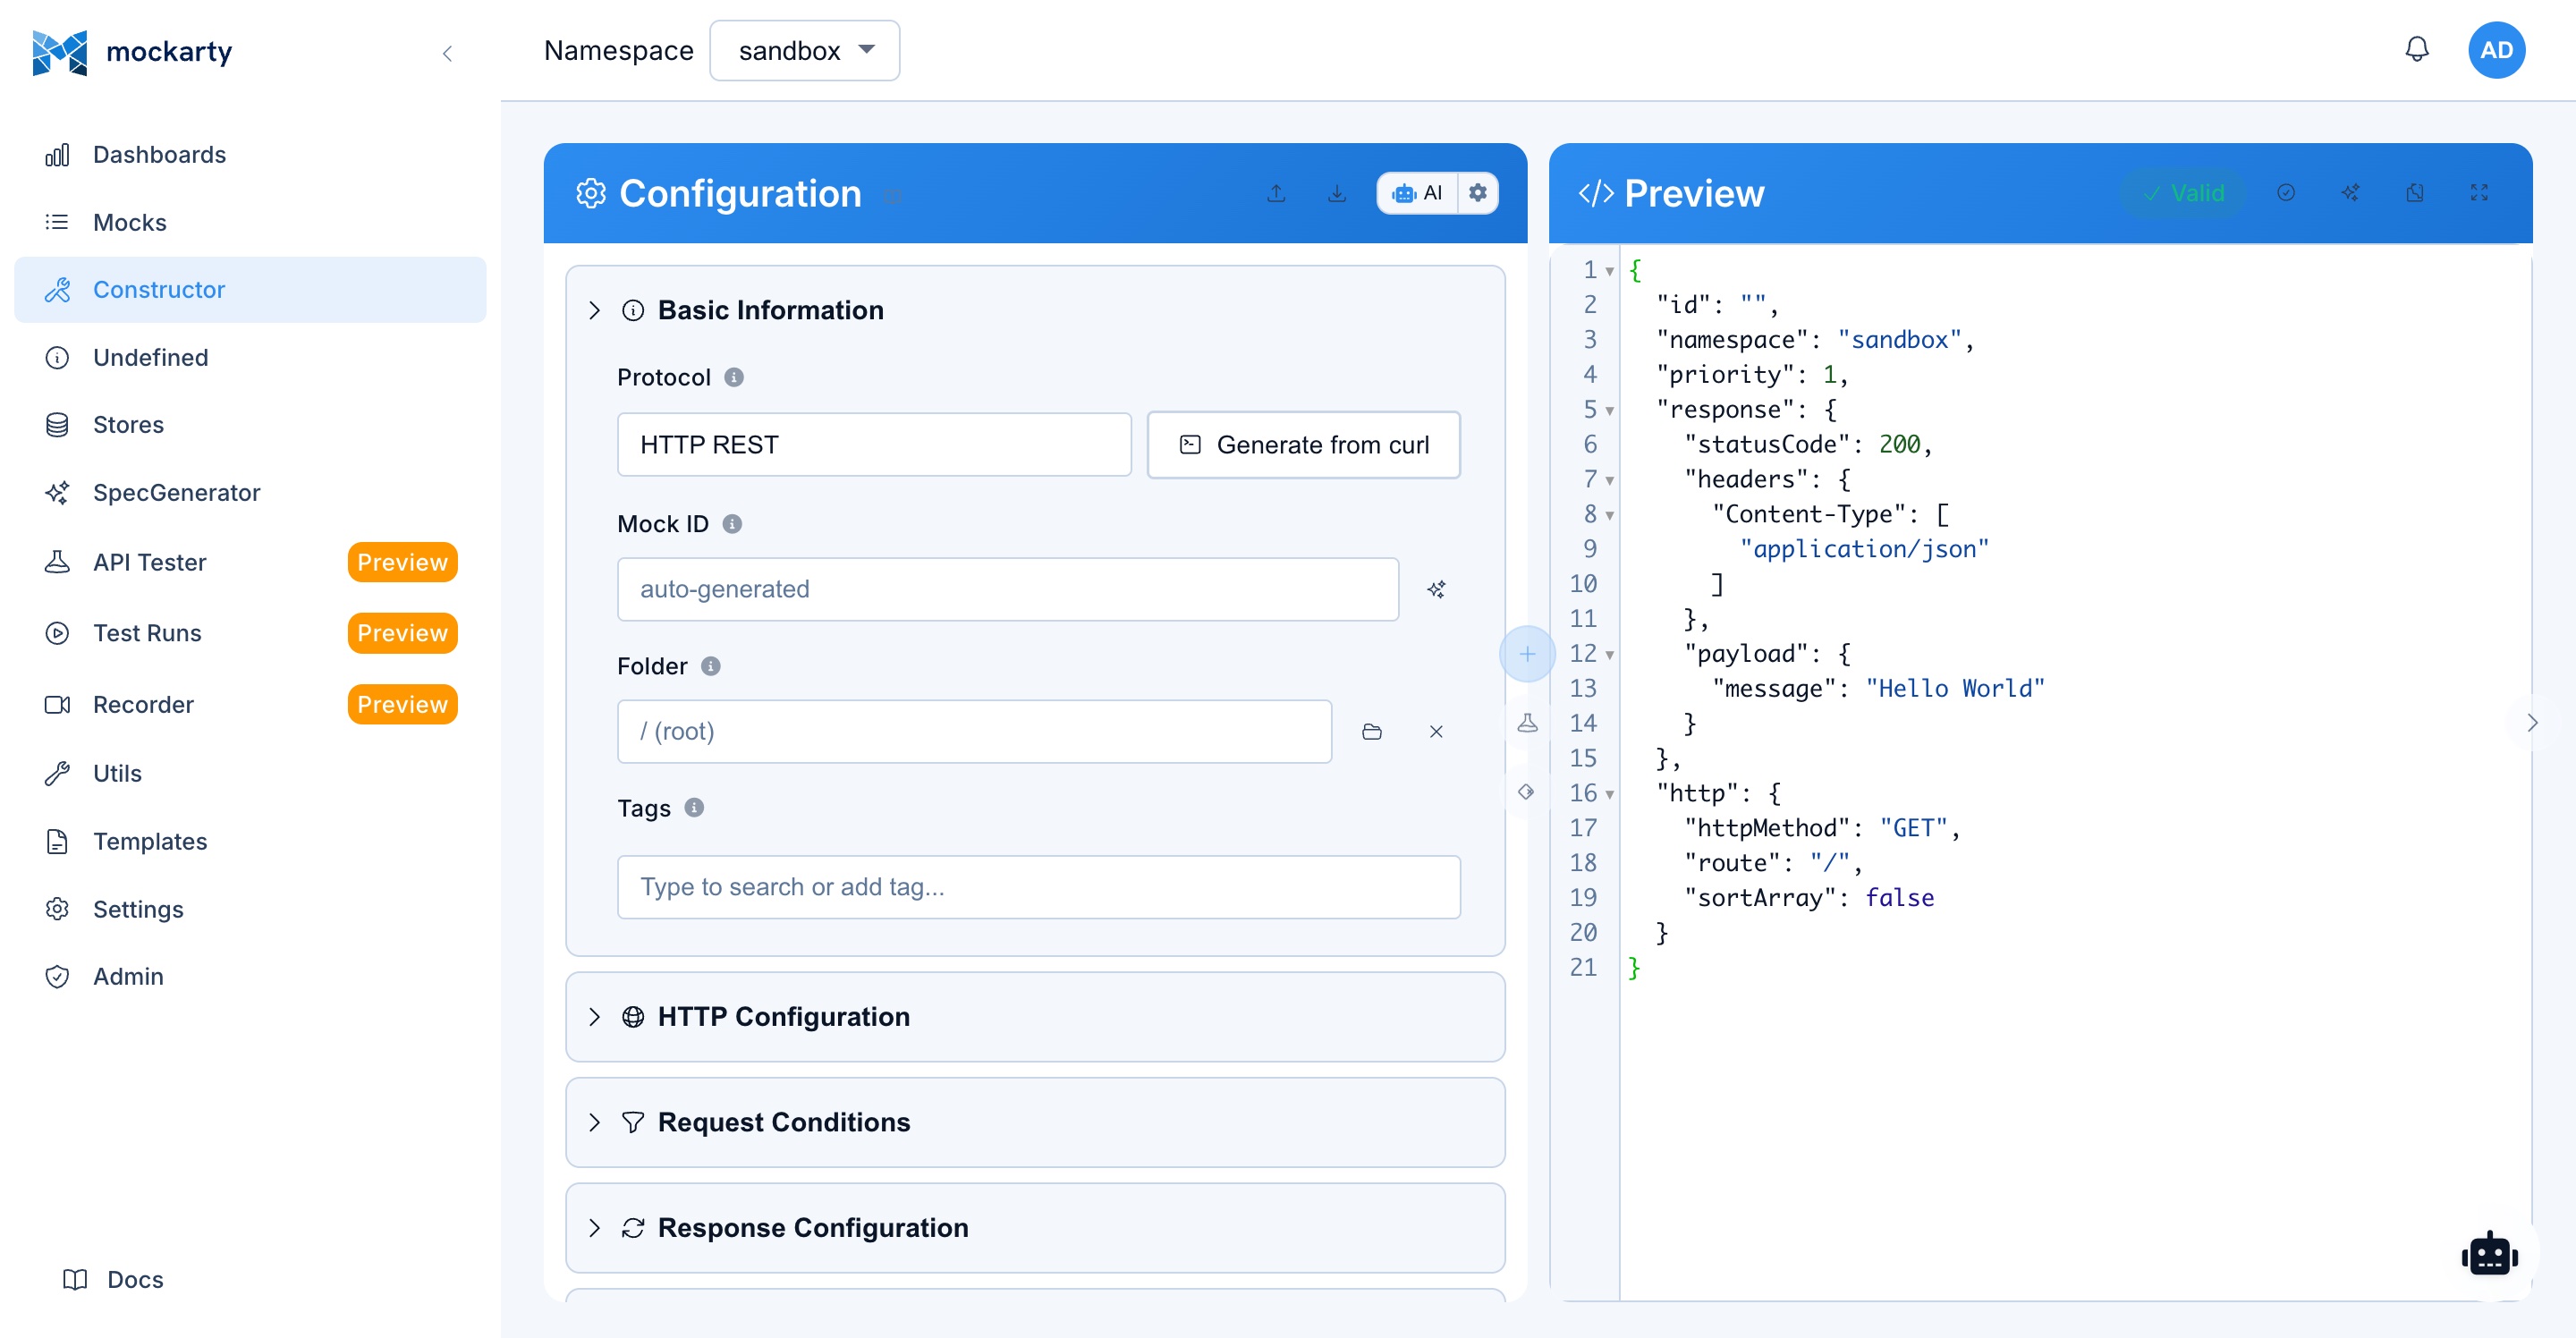
Task: Click the Tags info icon
Action: [x=694, y=808]
